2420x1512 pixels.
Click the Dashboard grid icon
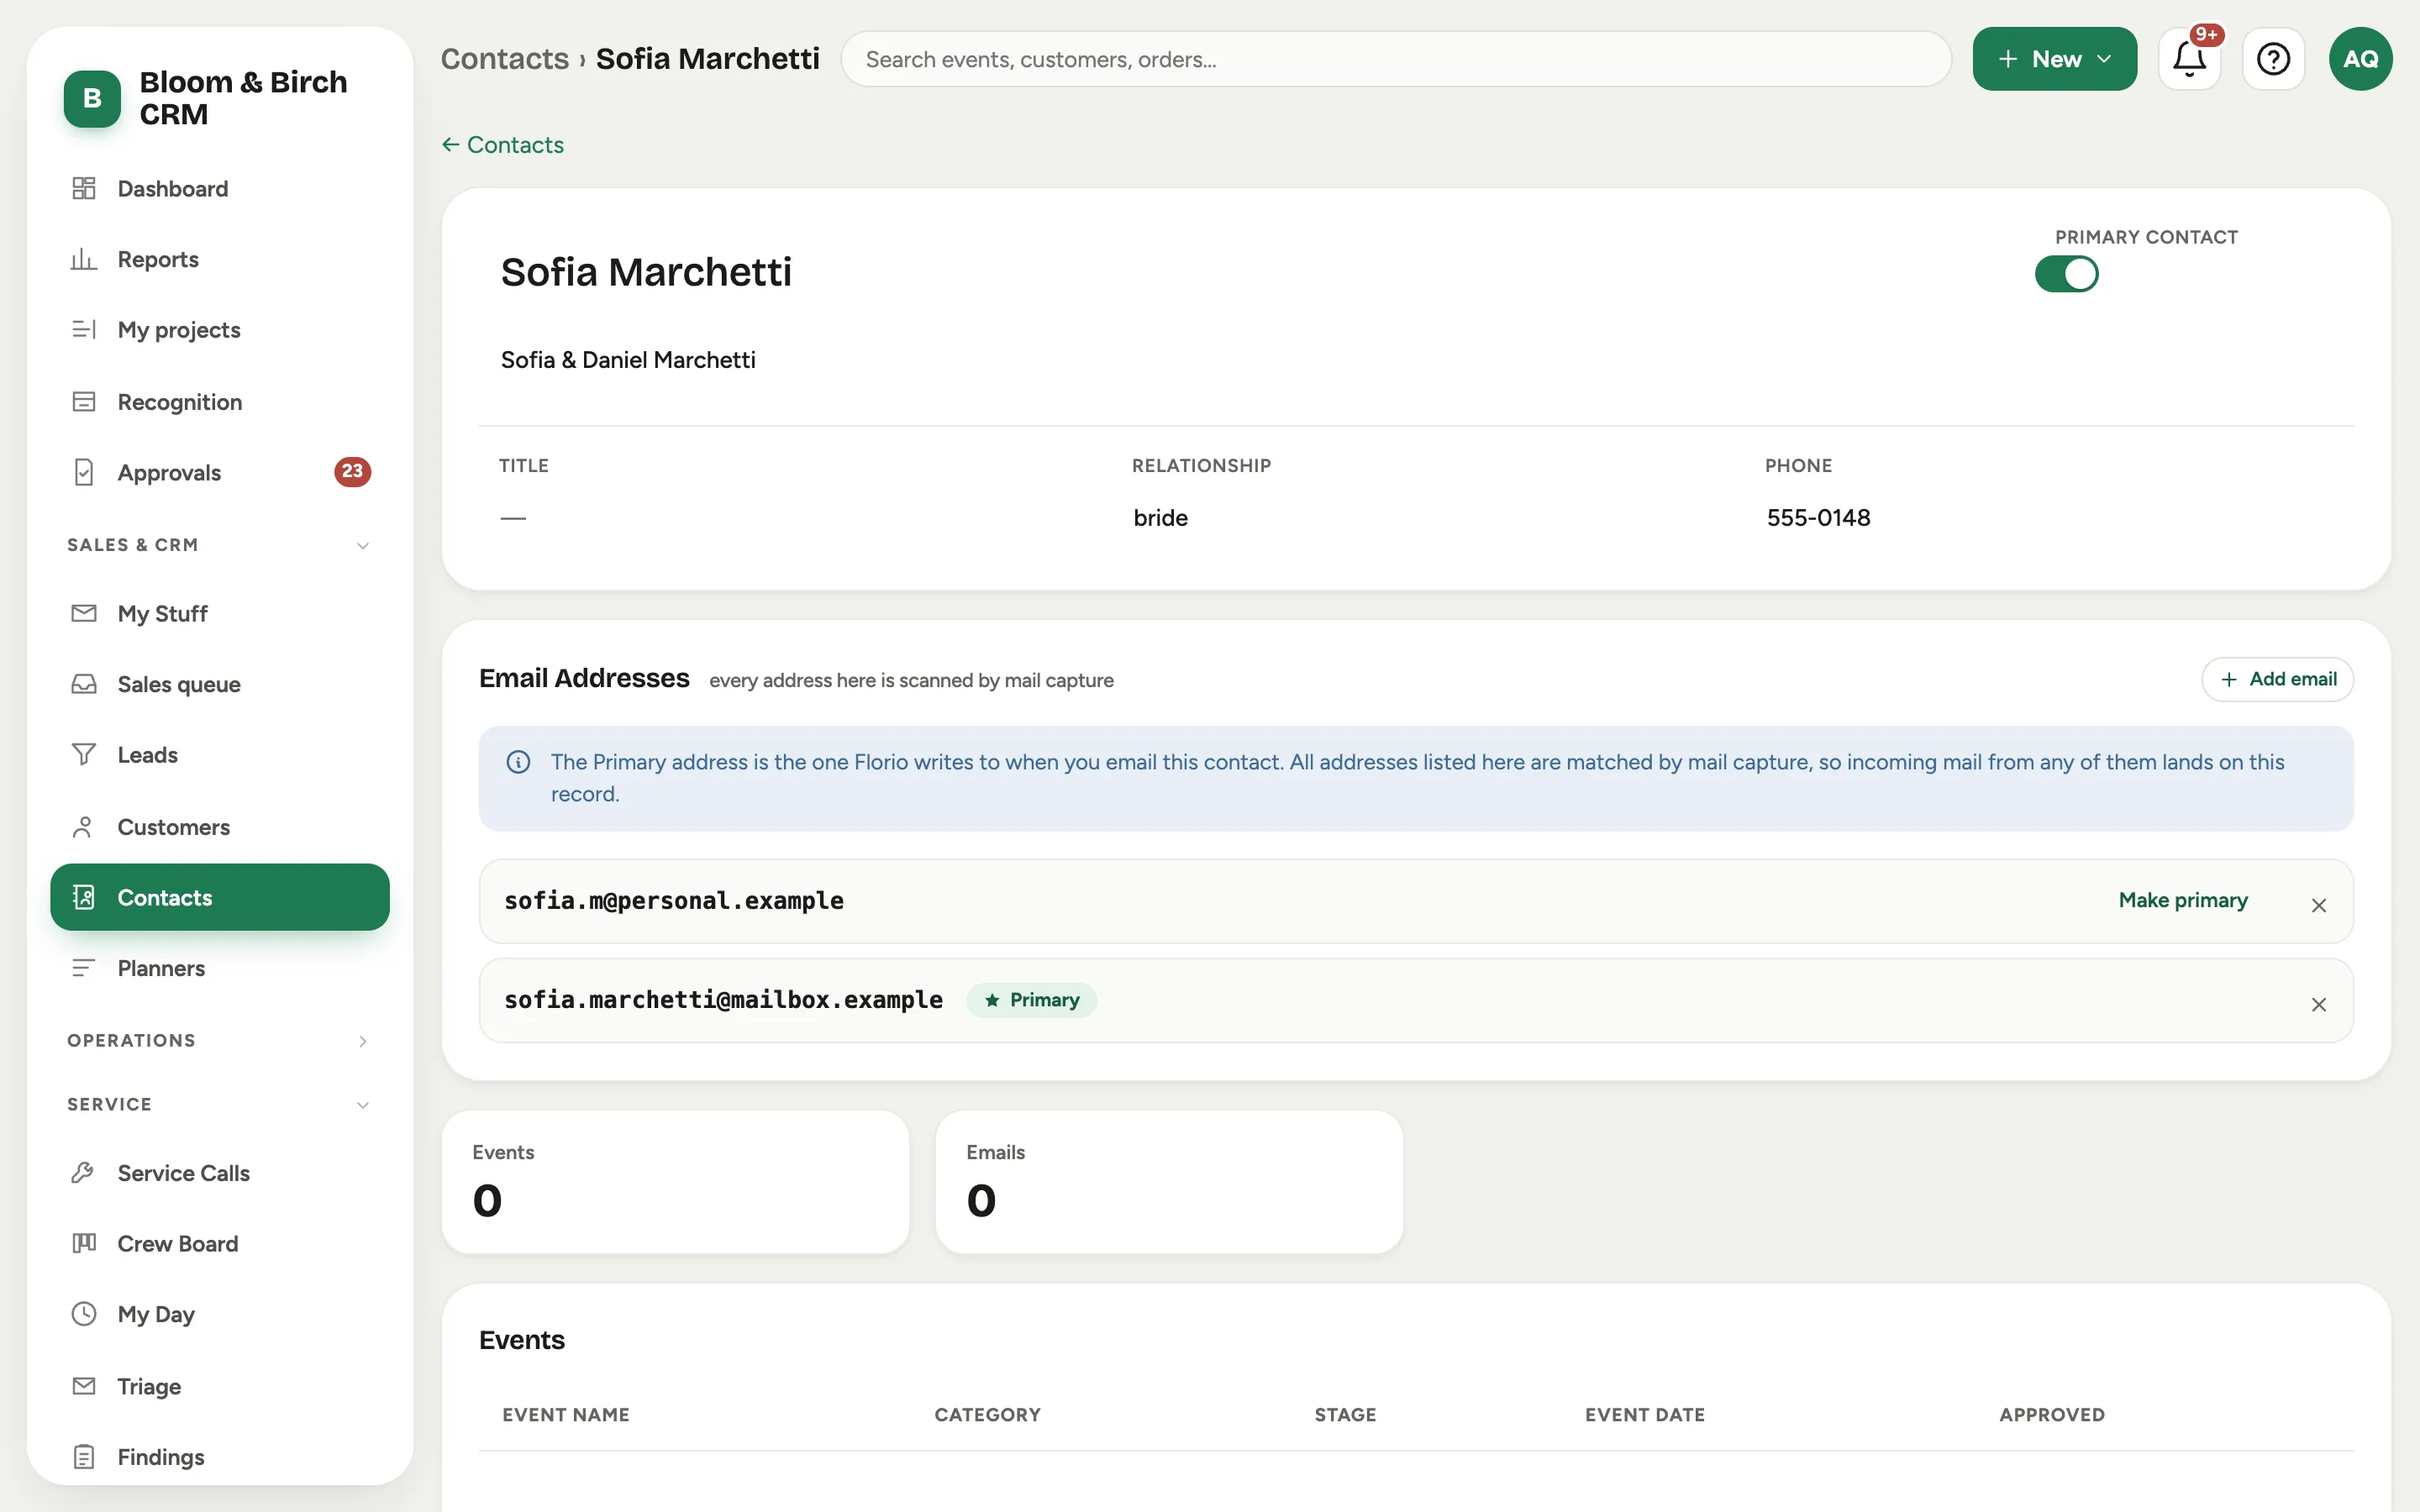pyautogui.click(x=84, y=188)
